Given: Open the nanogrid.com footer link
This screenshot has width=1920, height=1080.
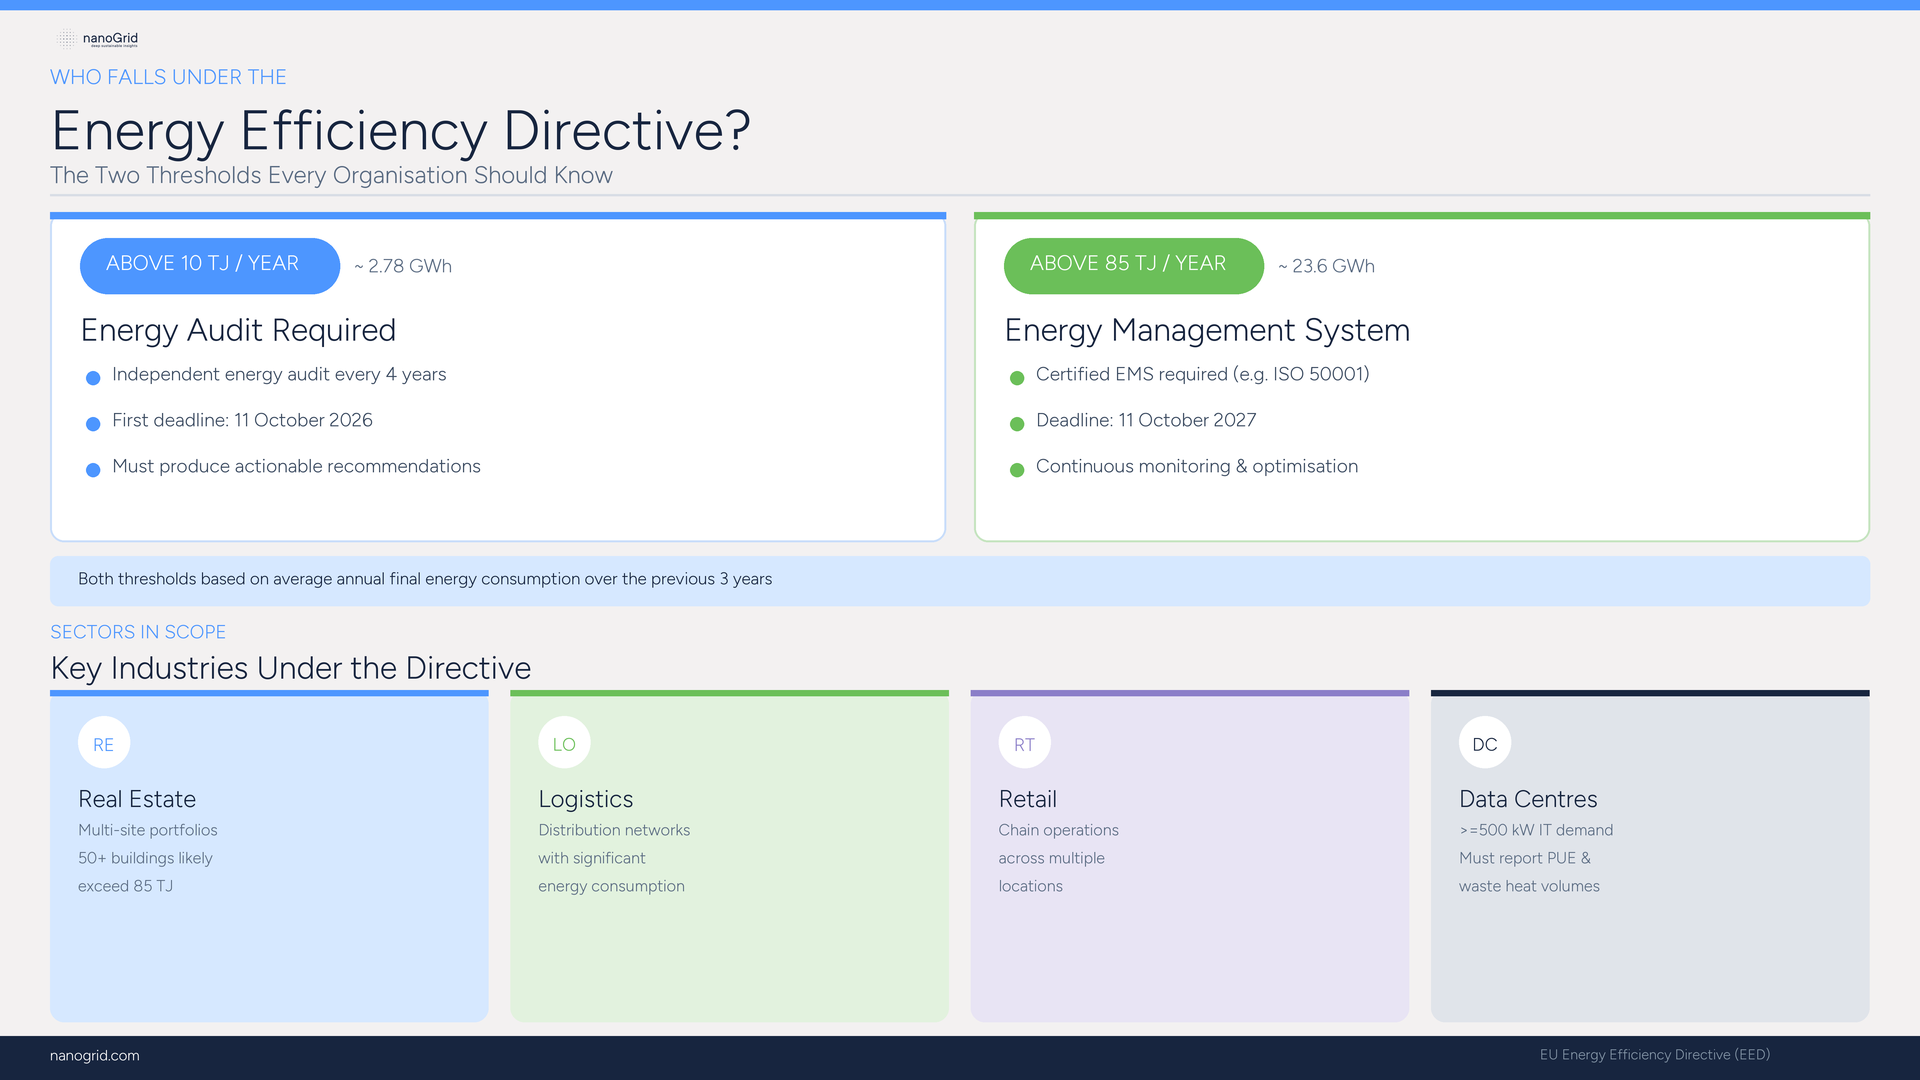Looking at the screenshot, I should coord(95,1056).
